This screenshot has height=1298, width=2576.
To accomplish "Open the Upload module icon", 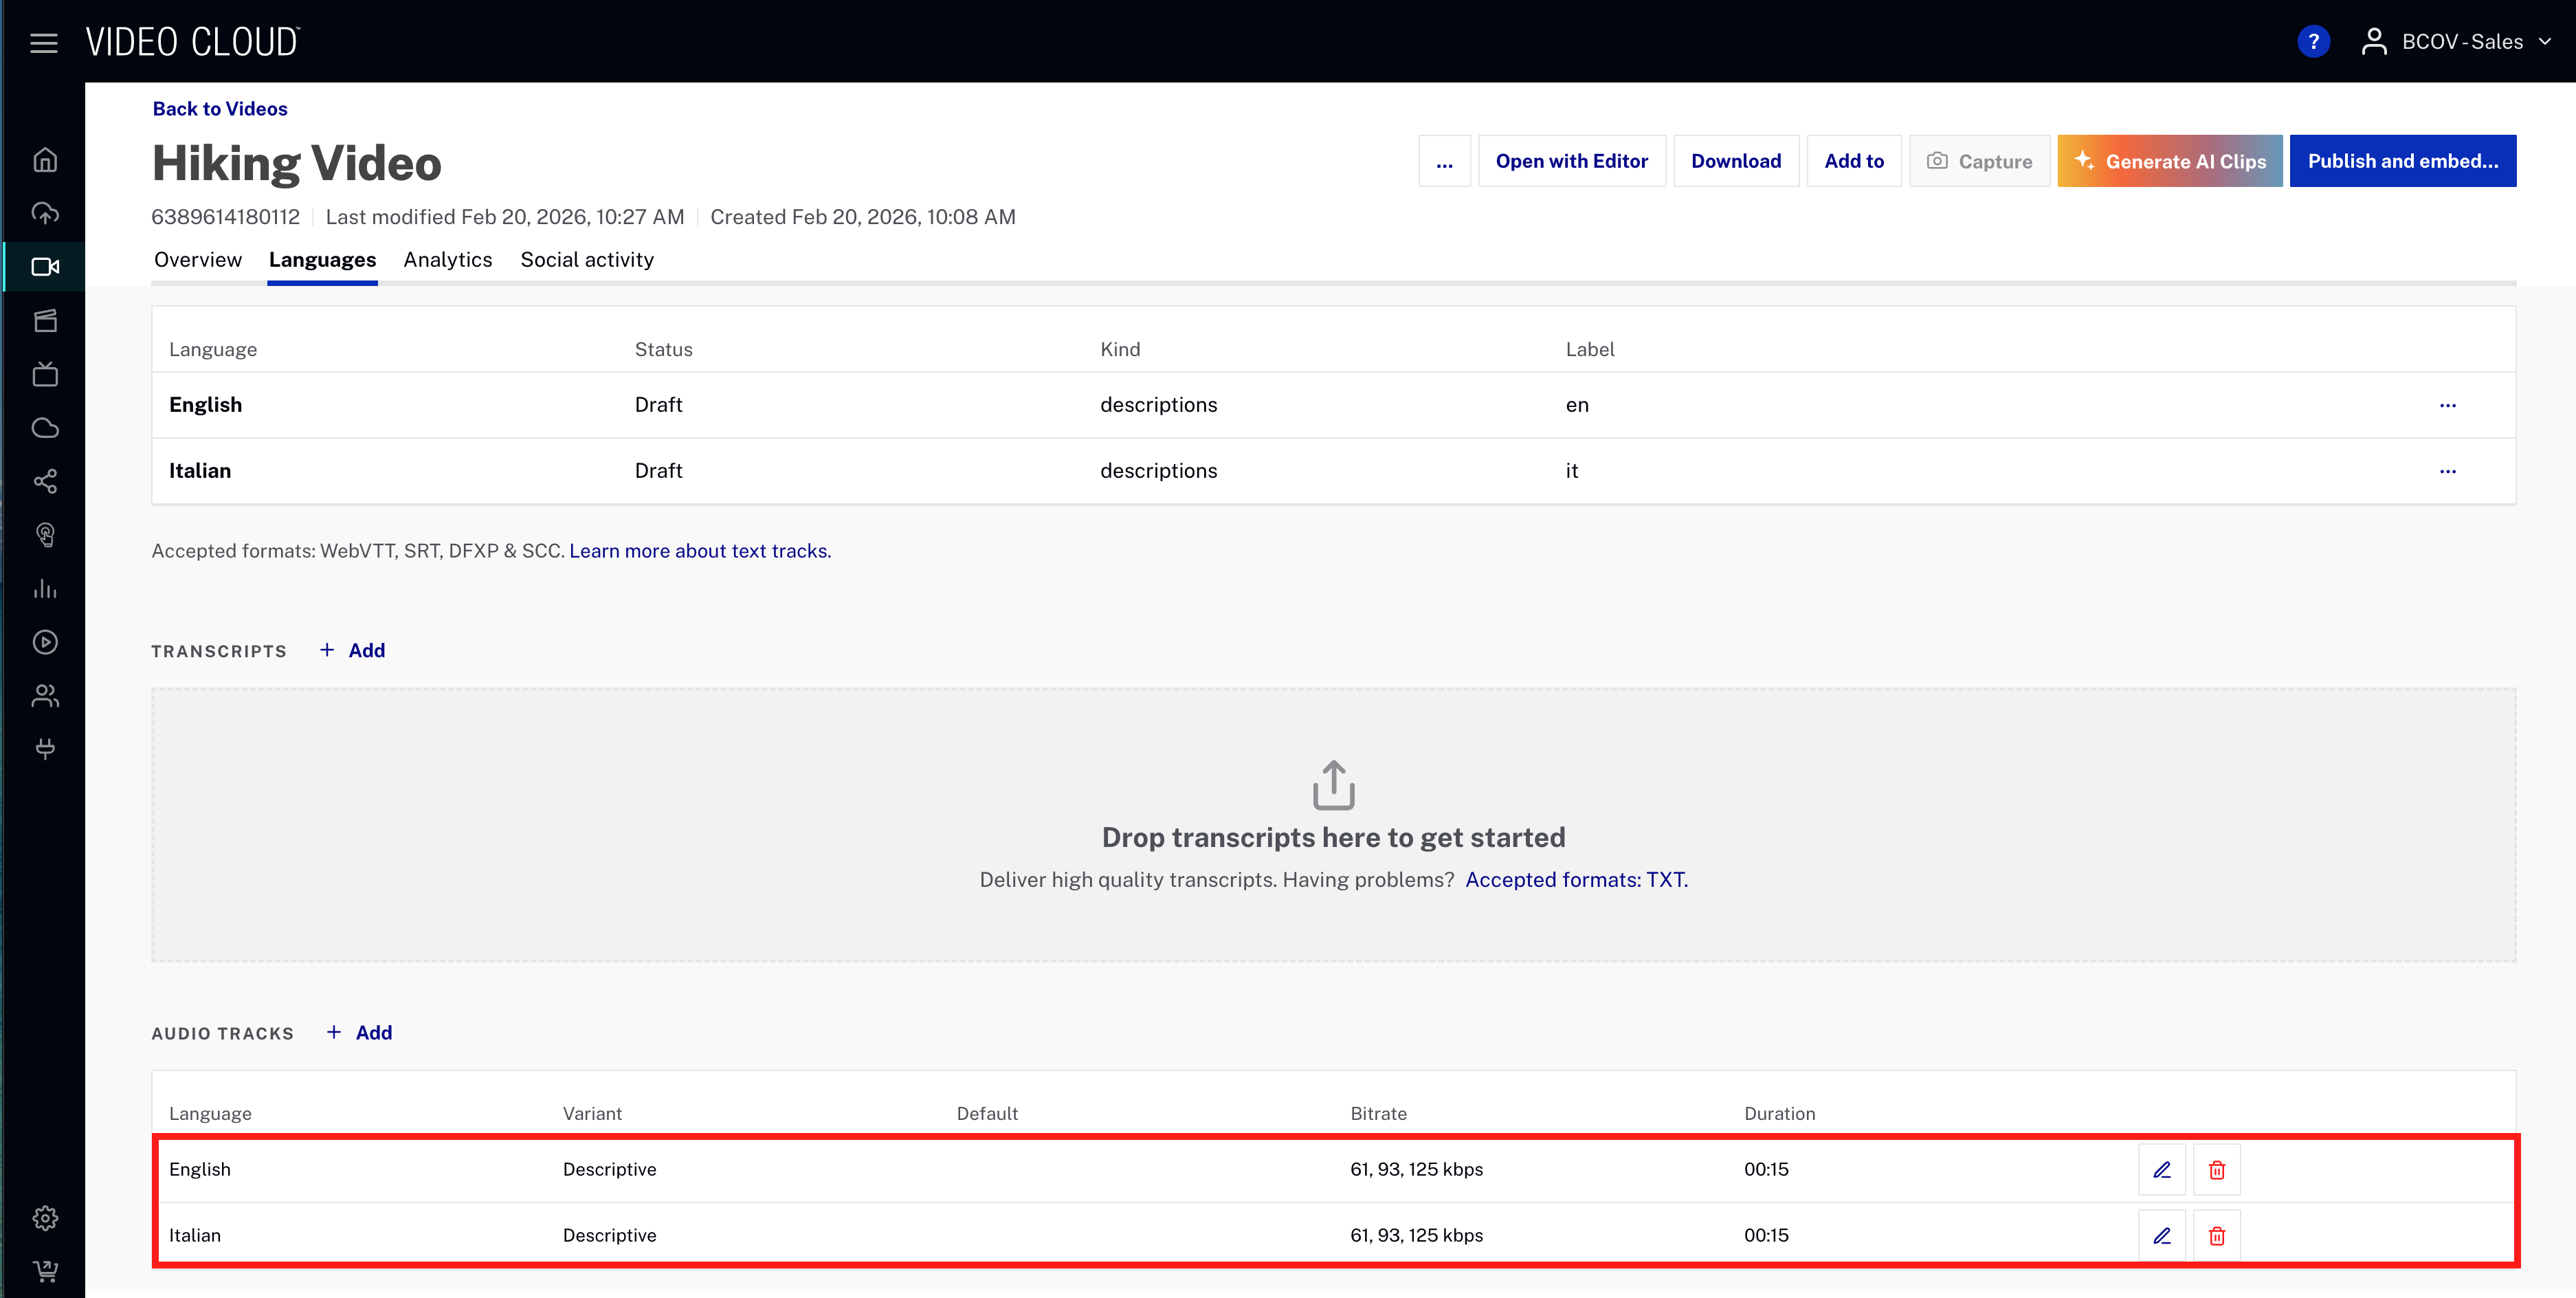I will (45, 213).
